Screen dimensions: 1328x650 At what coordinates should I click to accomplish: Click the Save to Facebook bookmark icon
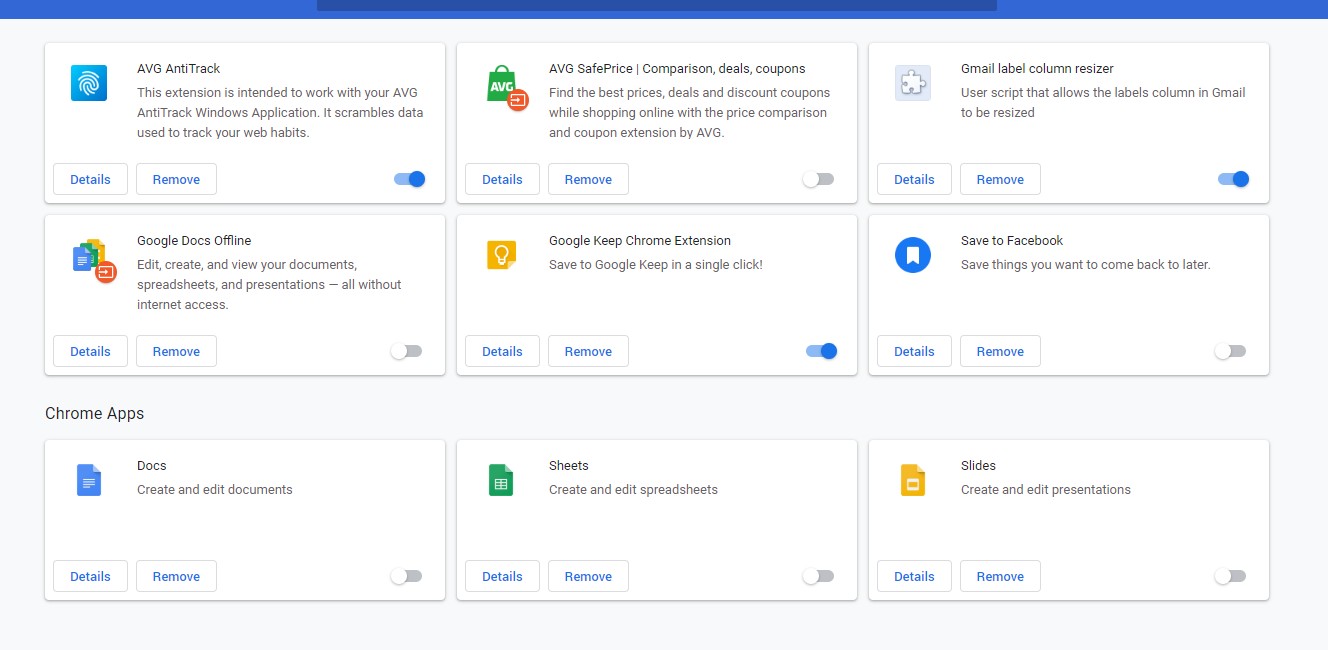(x=912, y=255)
